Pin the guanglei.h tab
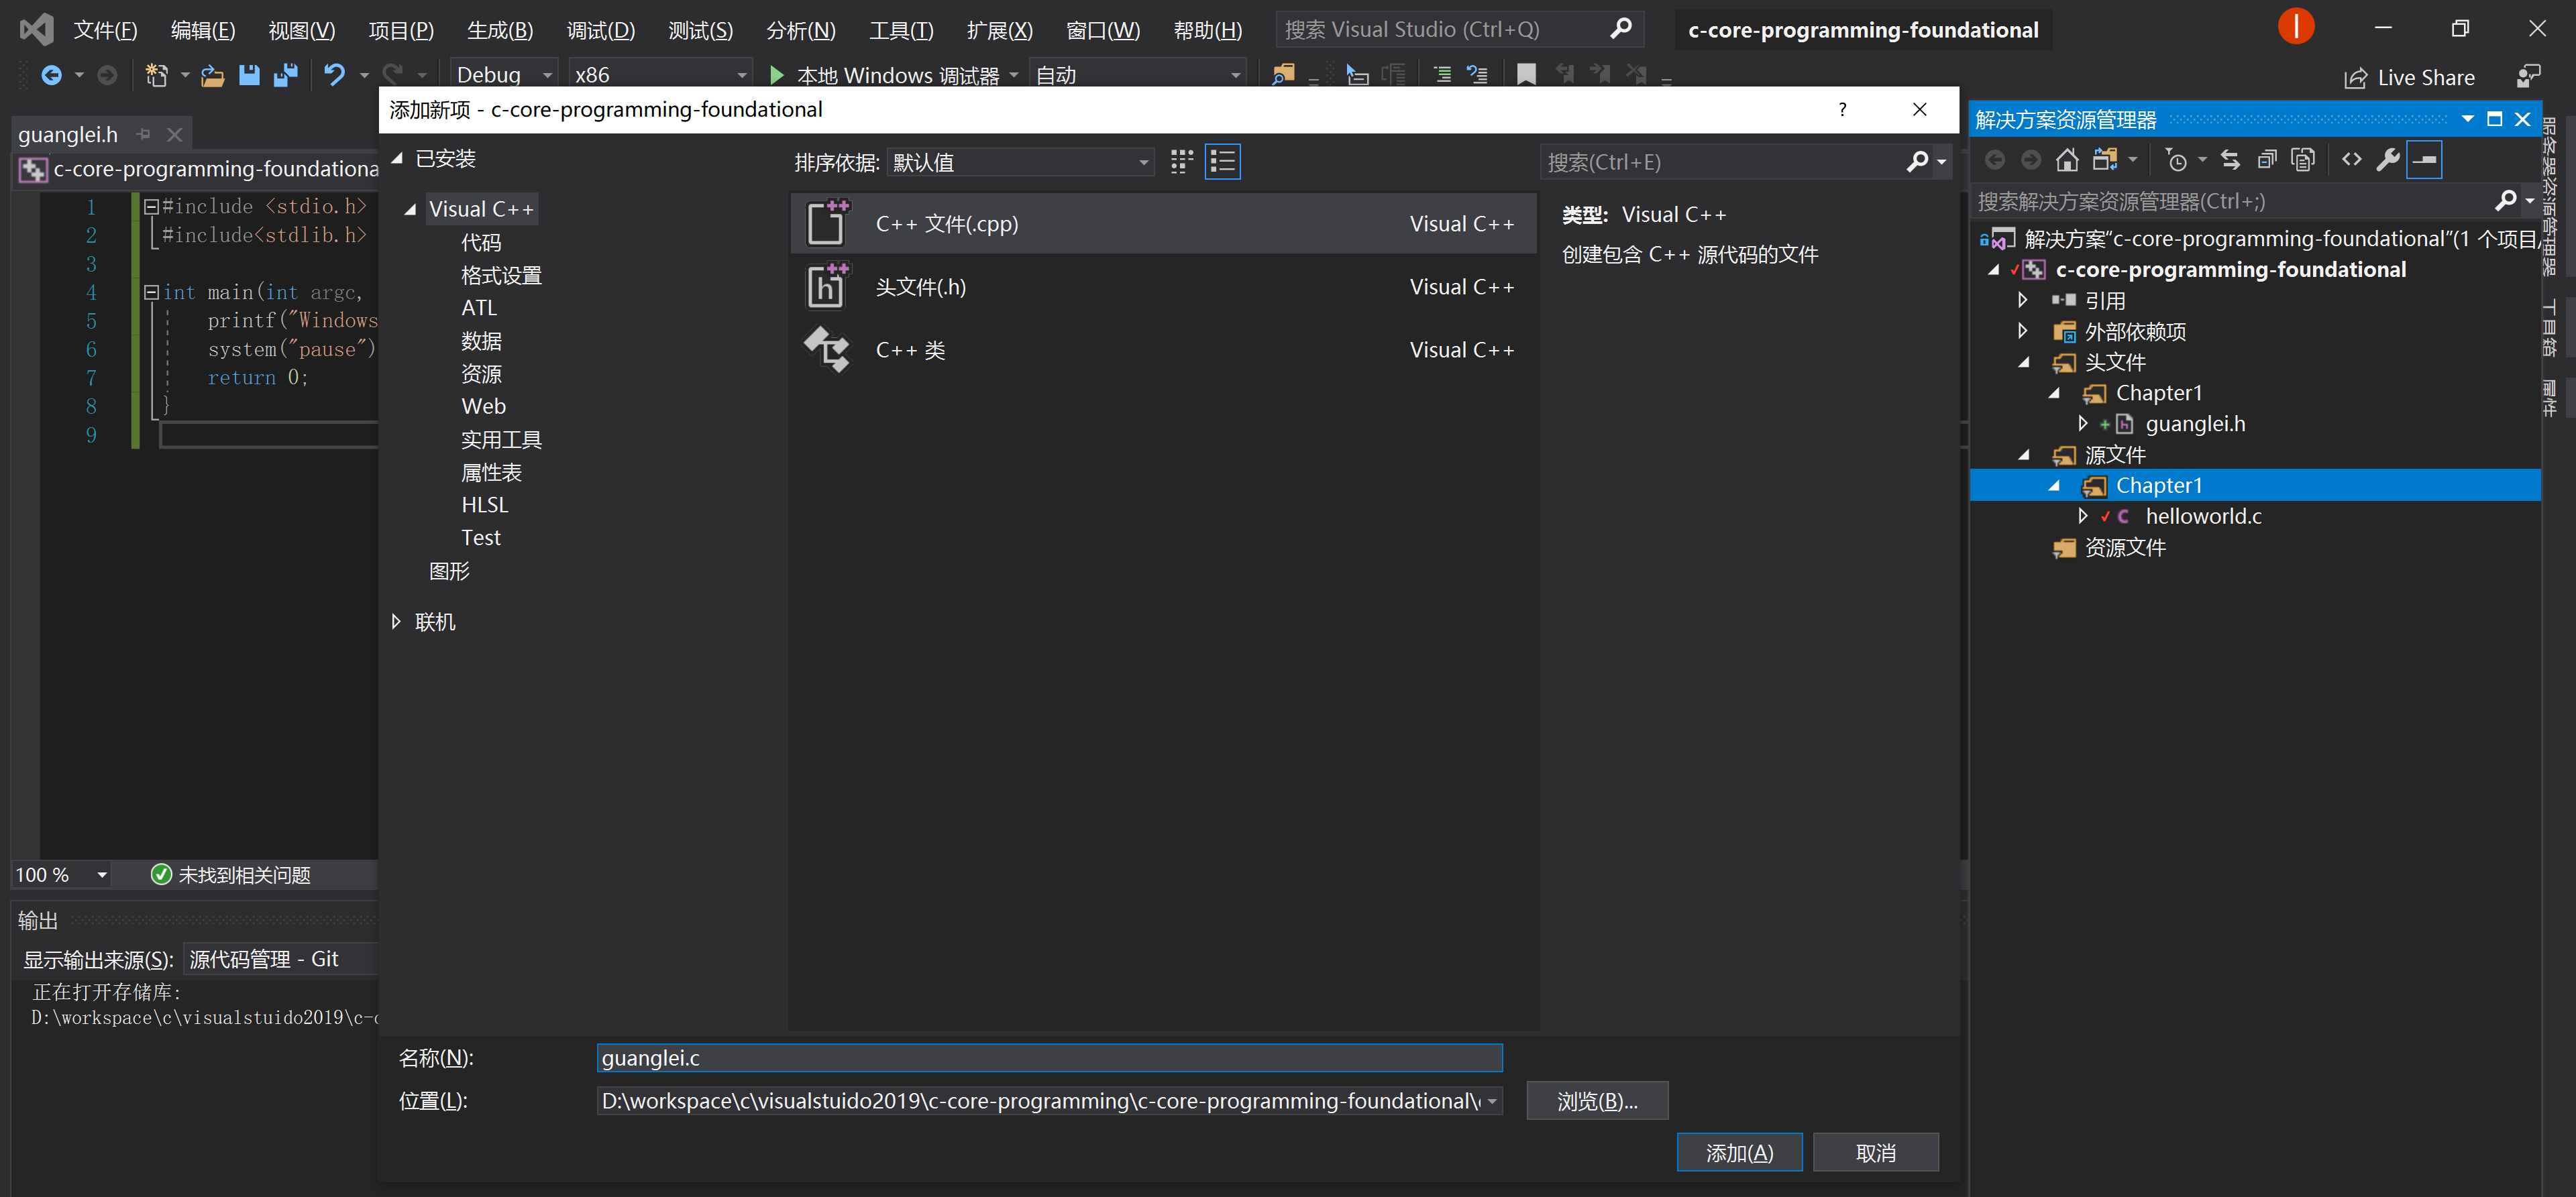 point(144,134)
